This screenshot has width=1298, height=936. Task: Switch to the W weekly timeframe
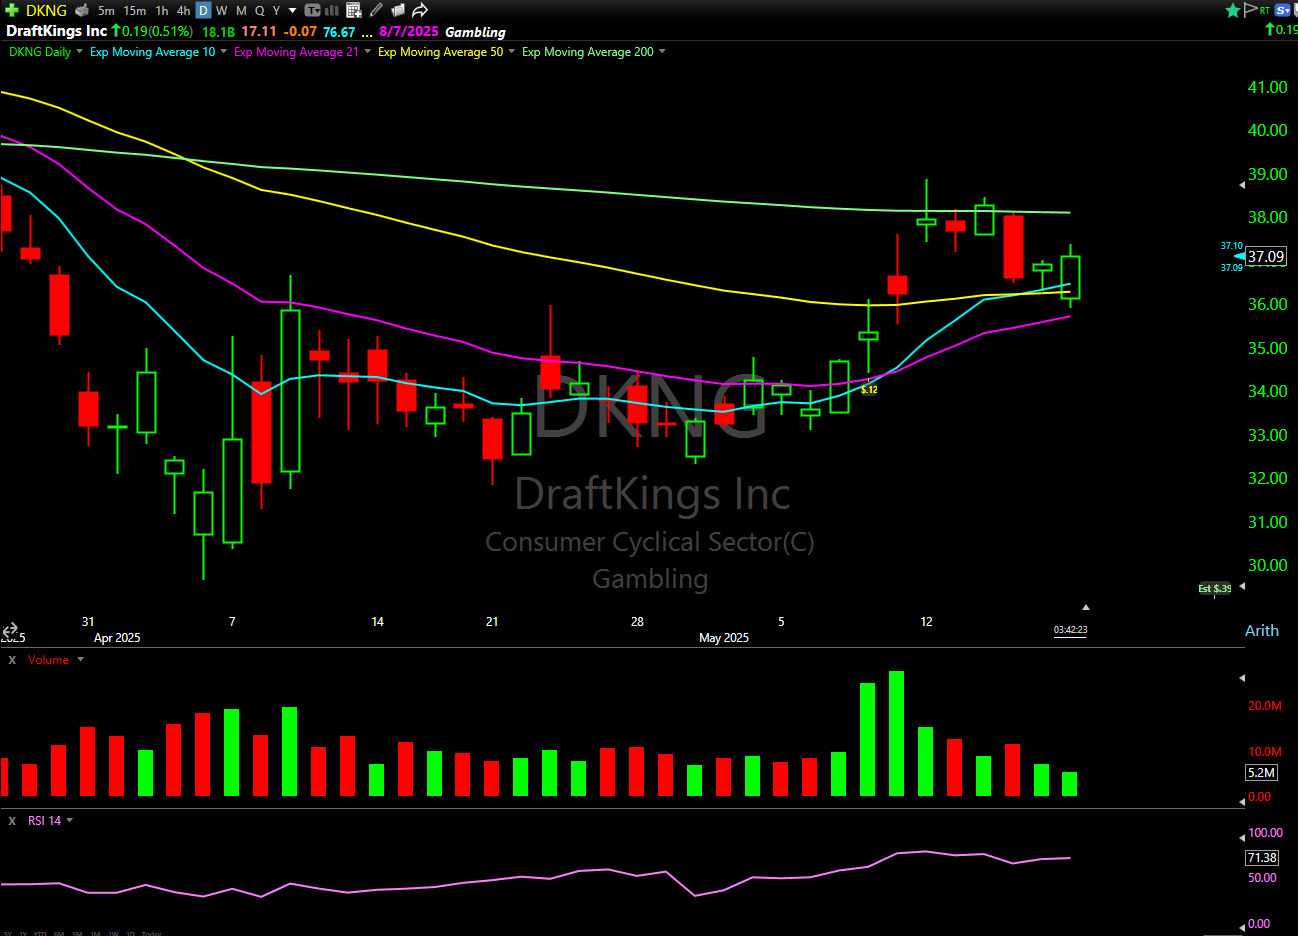pos(222,11)
